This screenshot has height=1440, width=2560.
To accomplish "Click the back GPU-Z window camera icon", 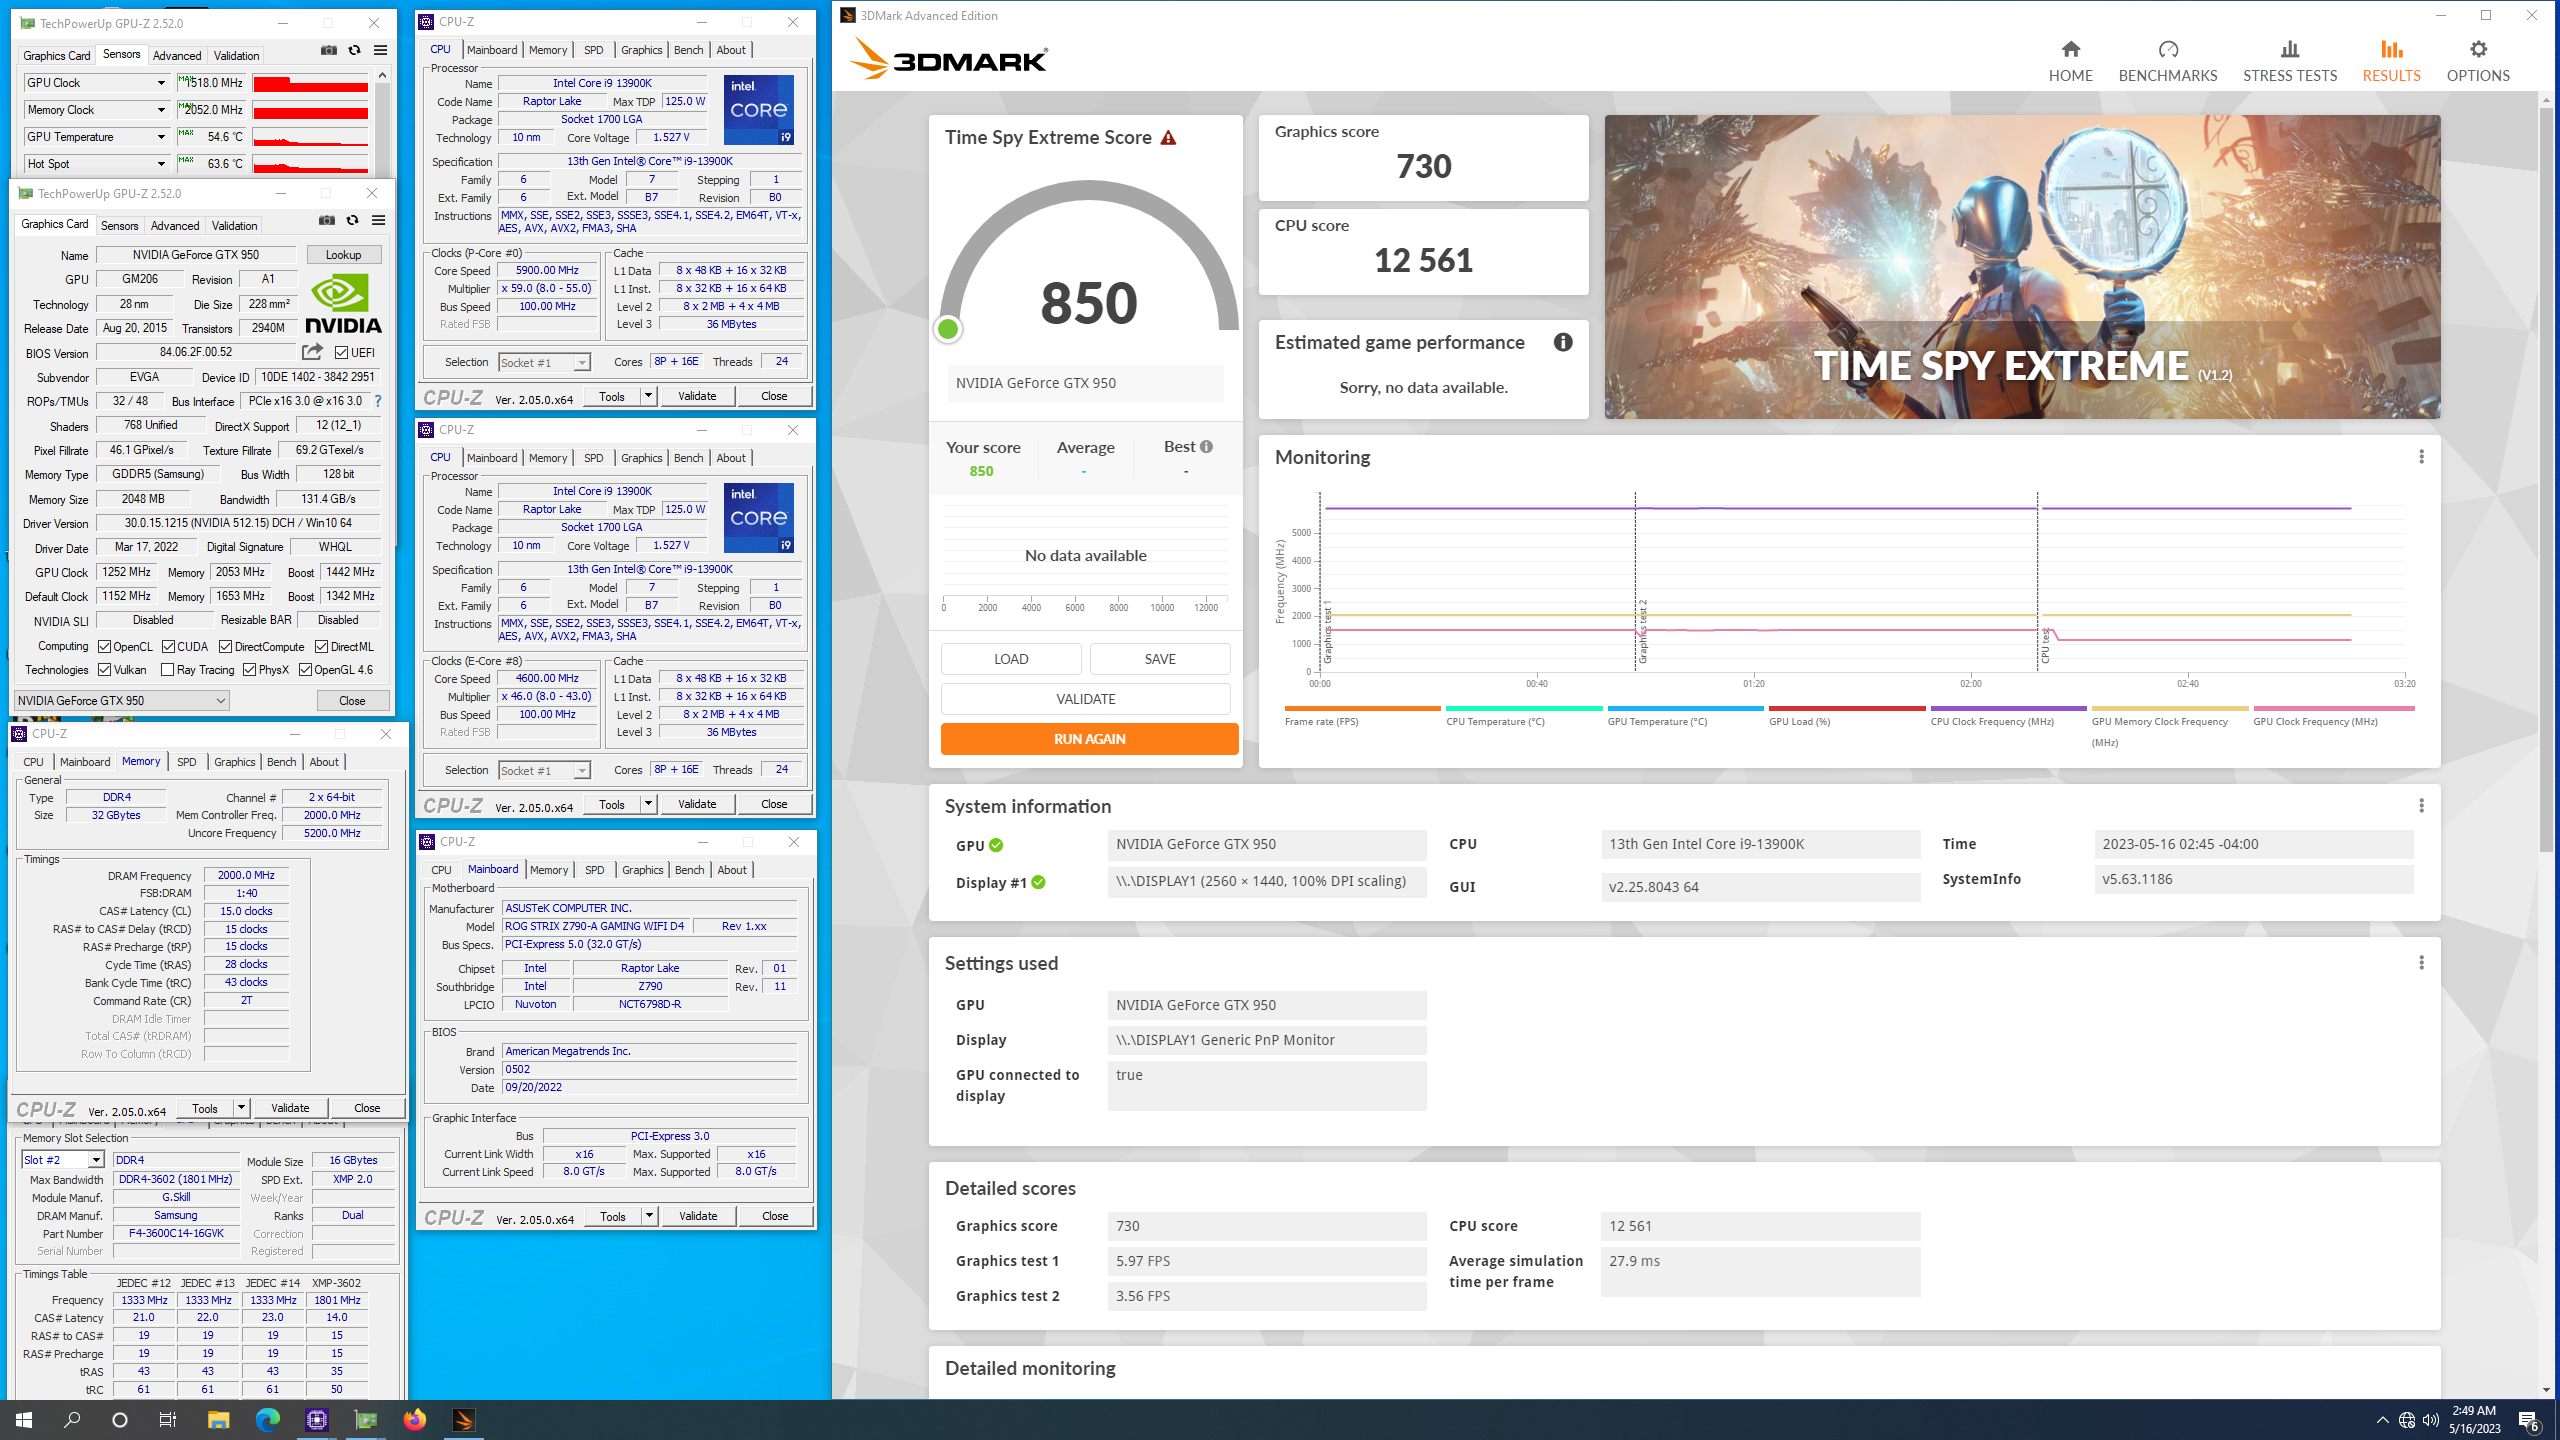I will pyautogui.click(x=328, y=50).
